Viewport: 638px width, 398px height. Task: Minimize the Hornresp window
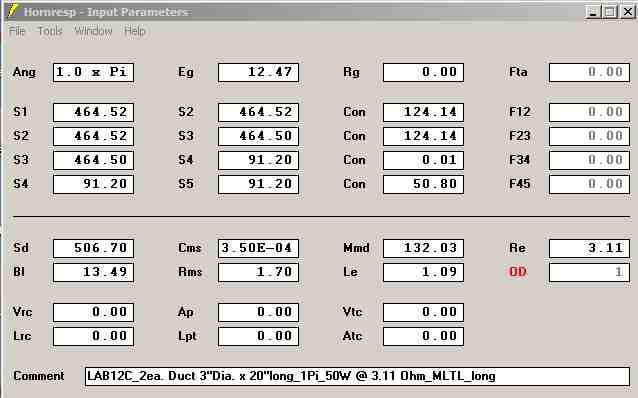point(593,12)
